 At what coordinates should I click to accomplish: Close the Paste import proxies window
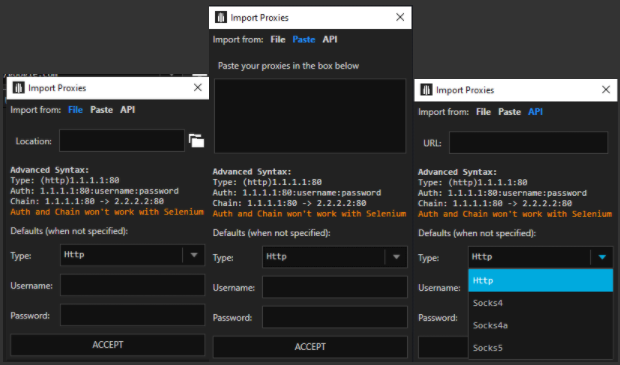[x=400, y=17]
